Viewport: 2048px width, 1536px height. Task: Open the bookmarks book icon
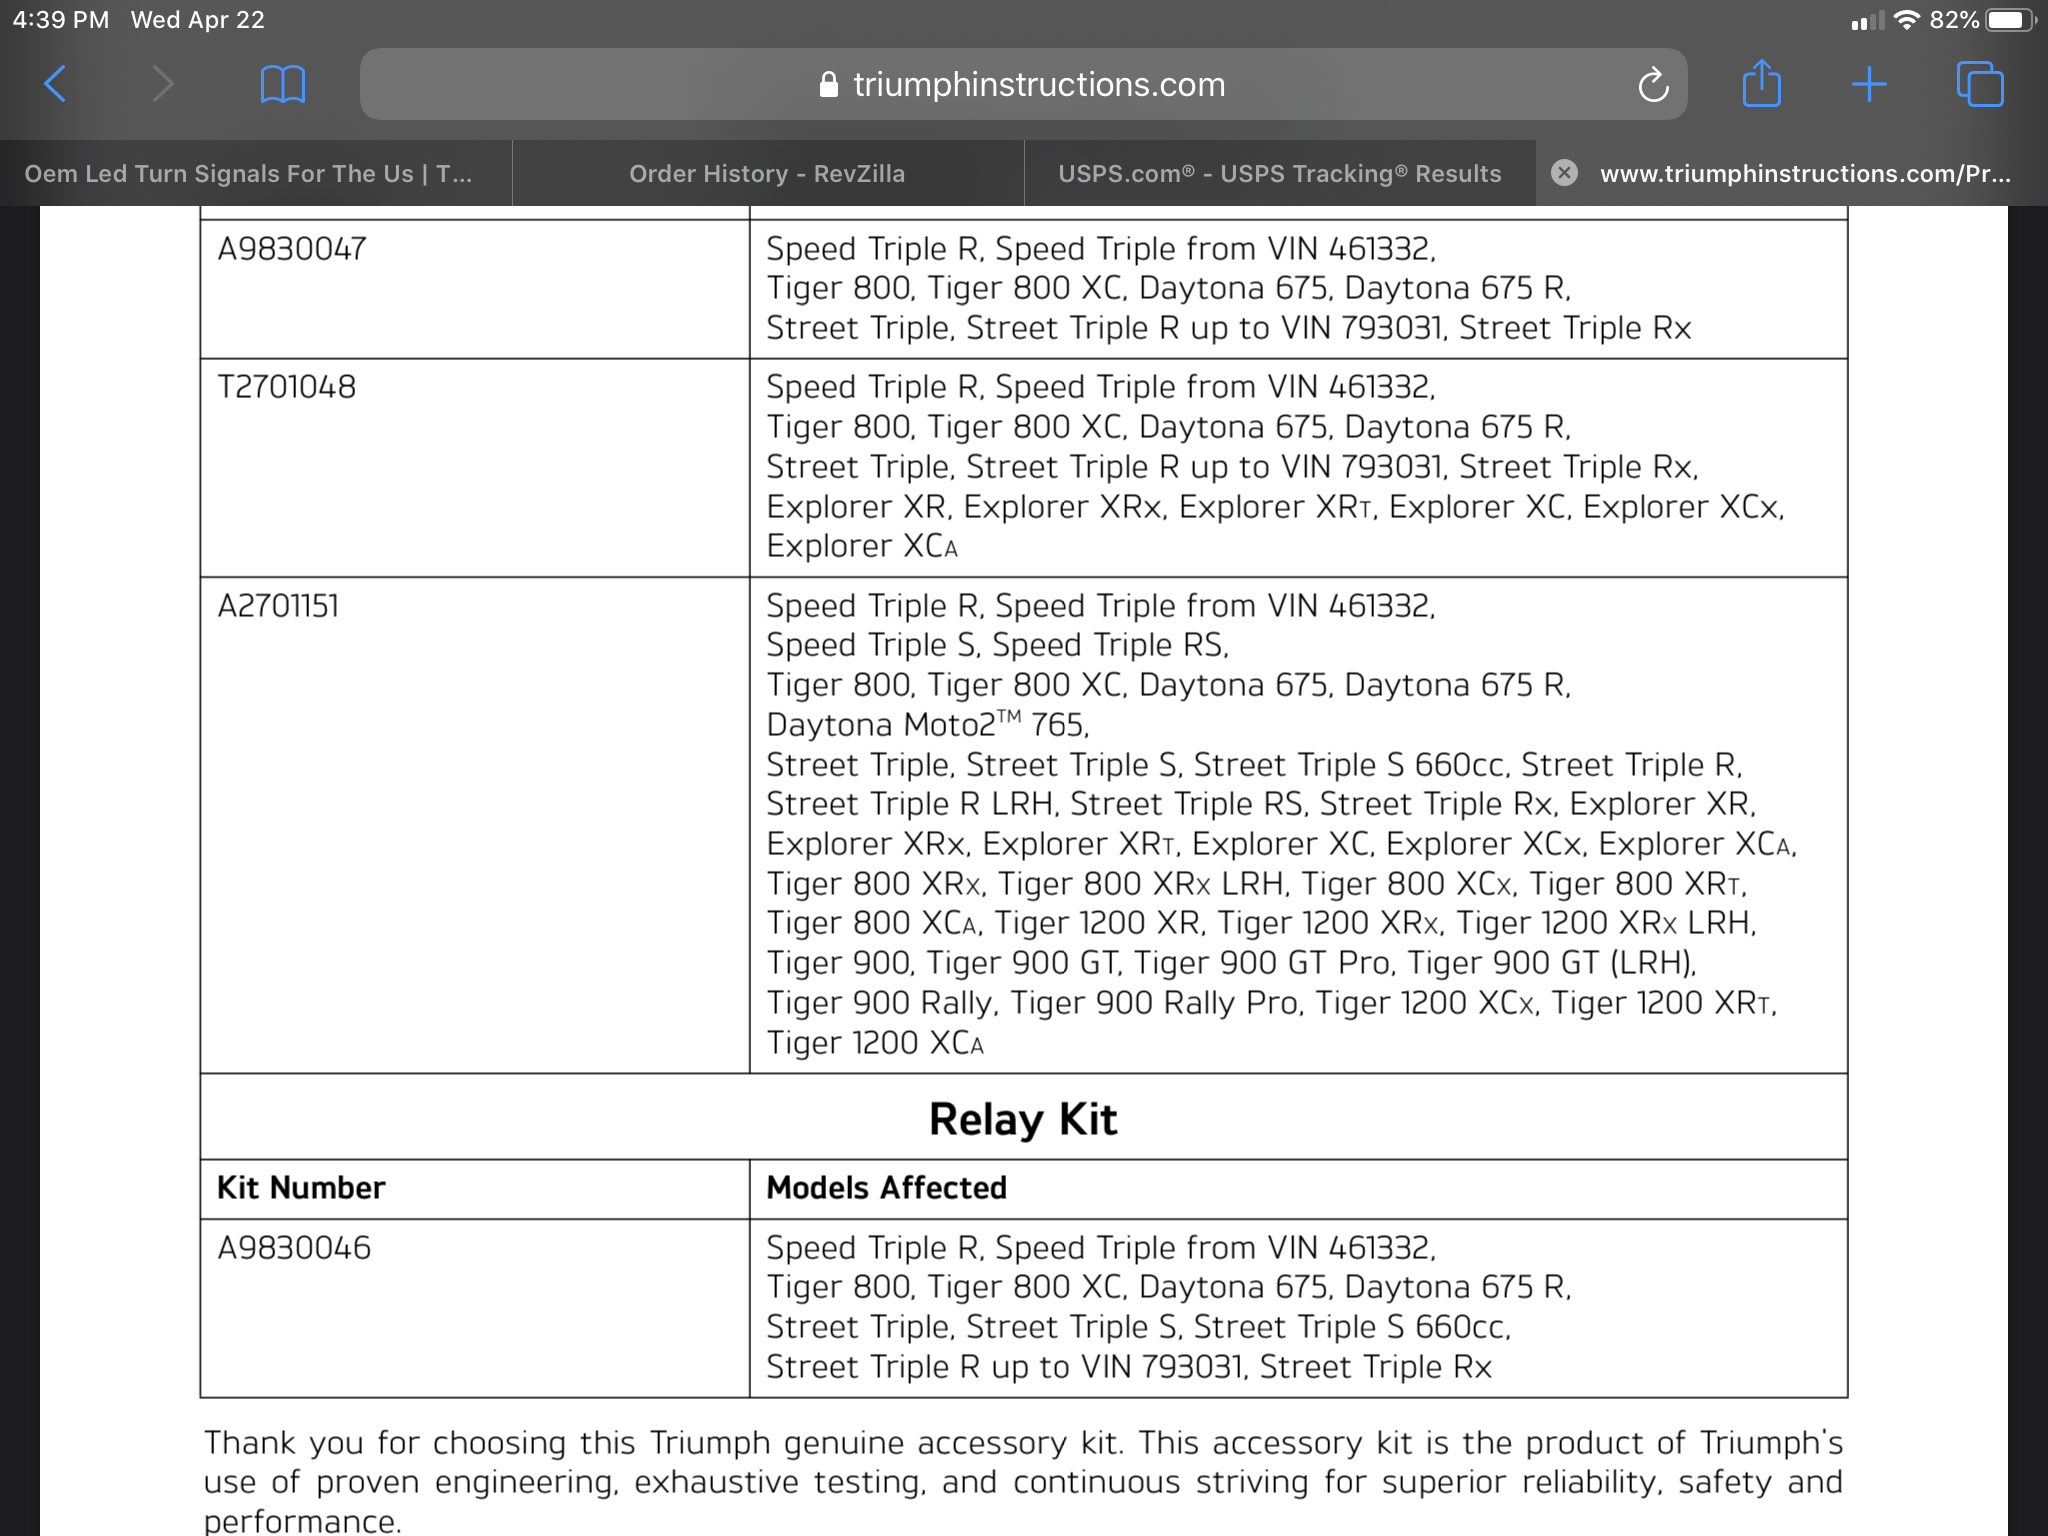point(282,84)
